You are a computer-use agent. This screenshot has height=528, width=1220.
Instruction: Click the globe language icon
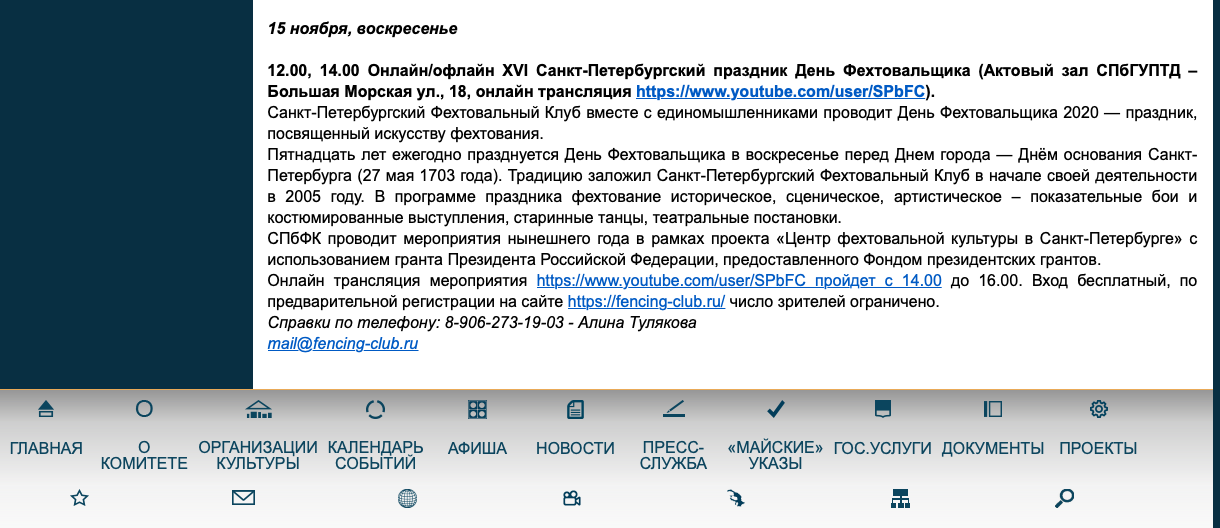(407, 498)
